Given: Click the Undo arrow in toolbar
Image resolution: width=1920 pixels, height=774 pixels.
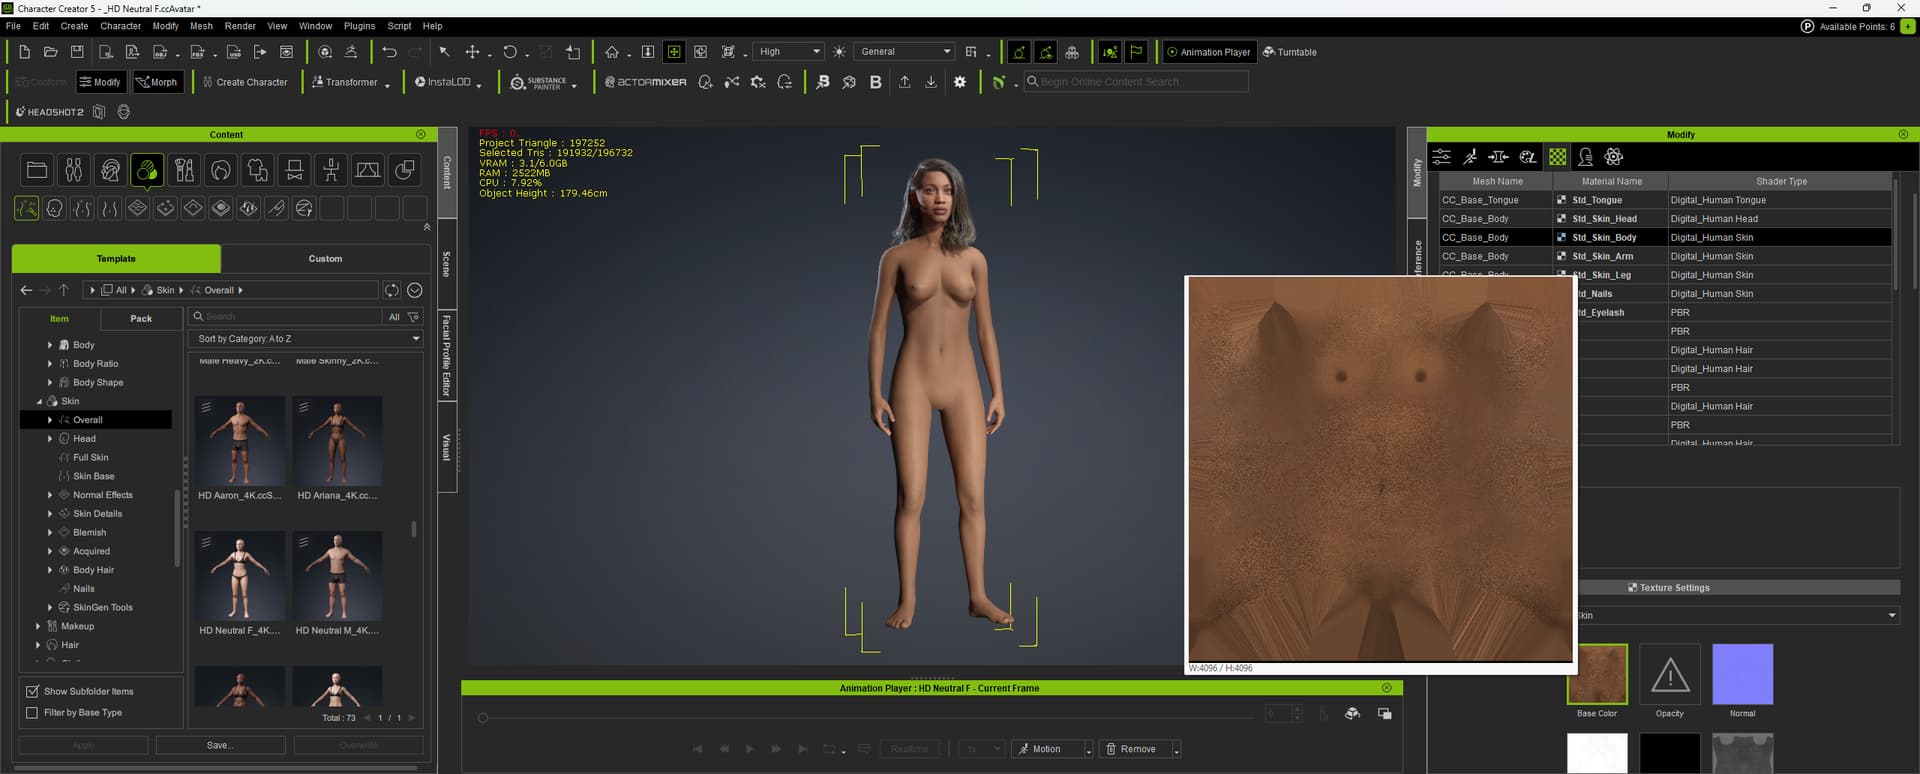Looking at the screenshot, I should 389,52.
